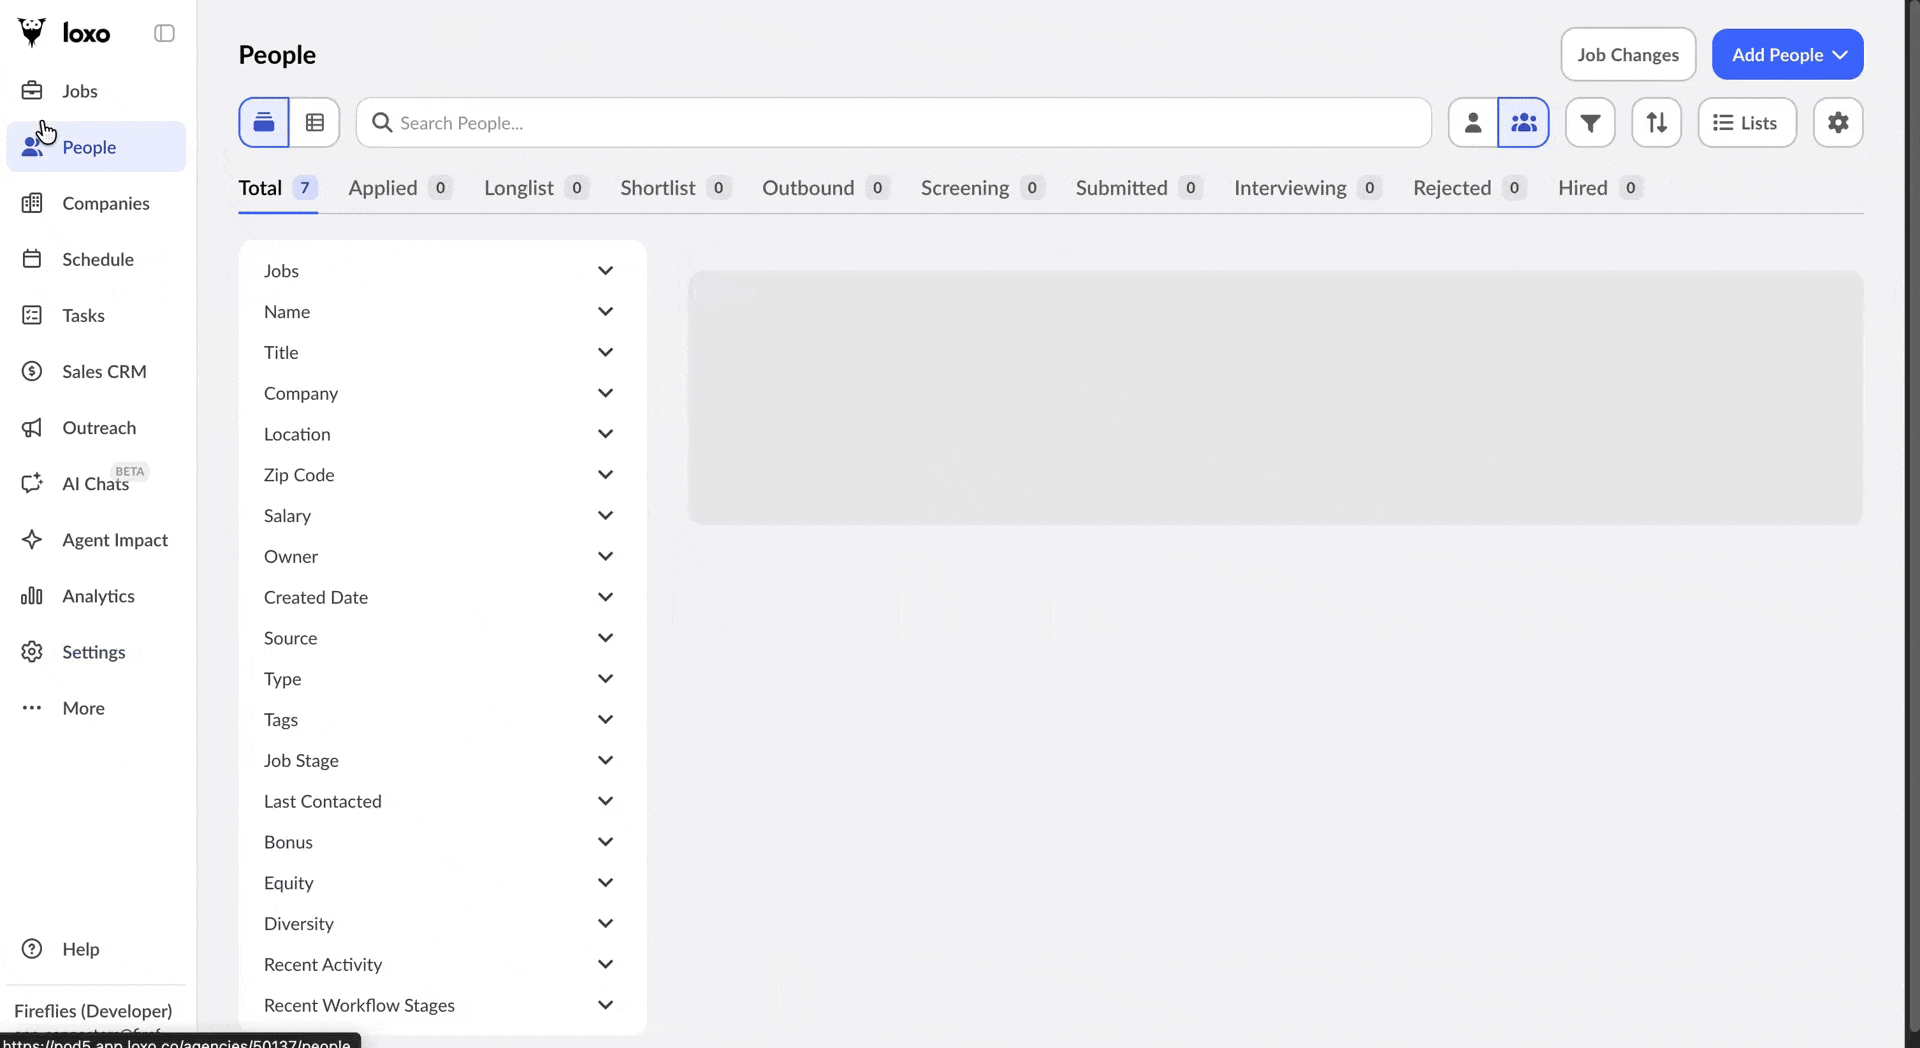Open Jobs from the sidebar
The width and height of the screenshot is (1920, 1048).
pos(96,91)
